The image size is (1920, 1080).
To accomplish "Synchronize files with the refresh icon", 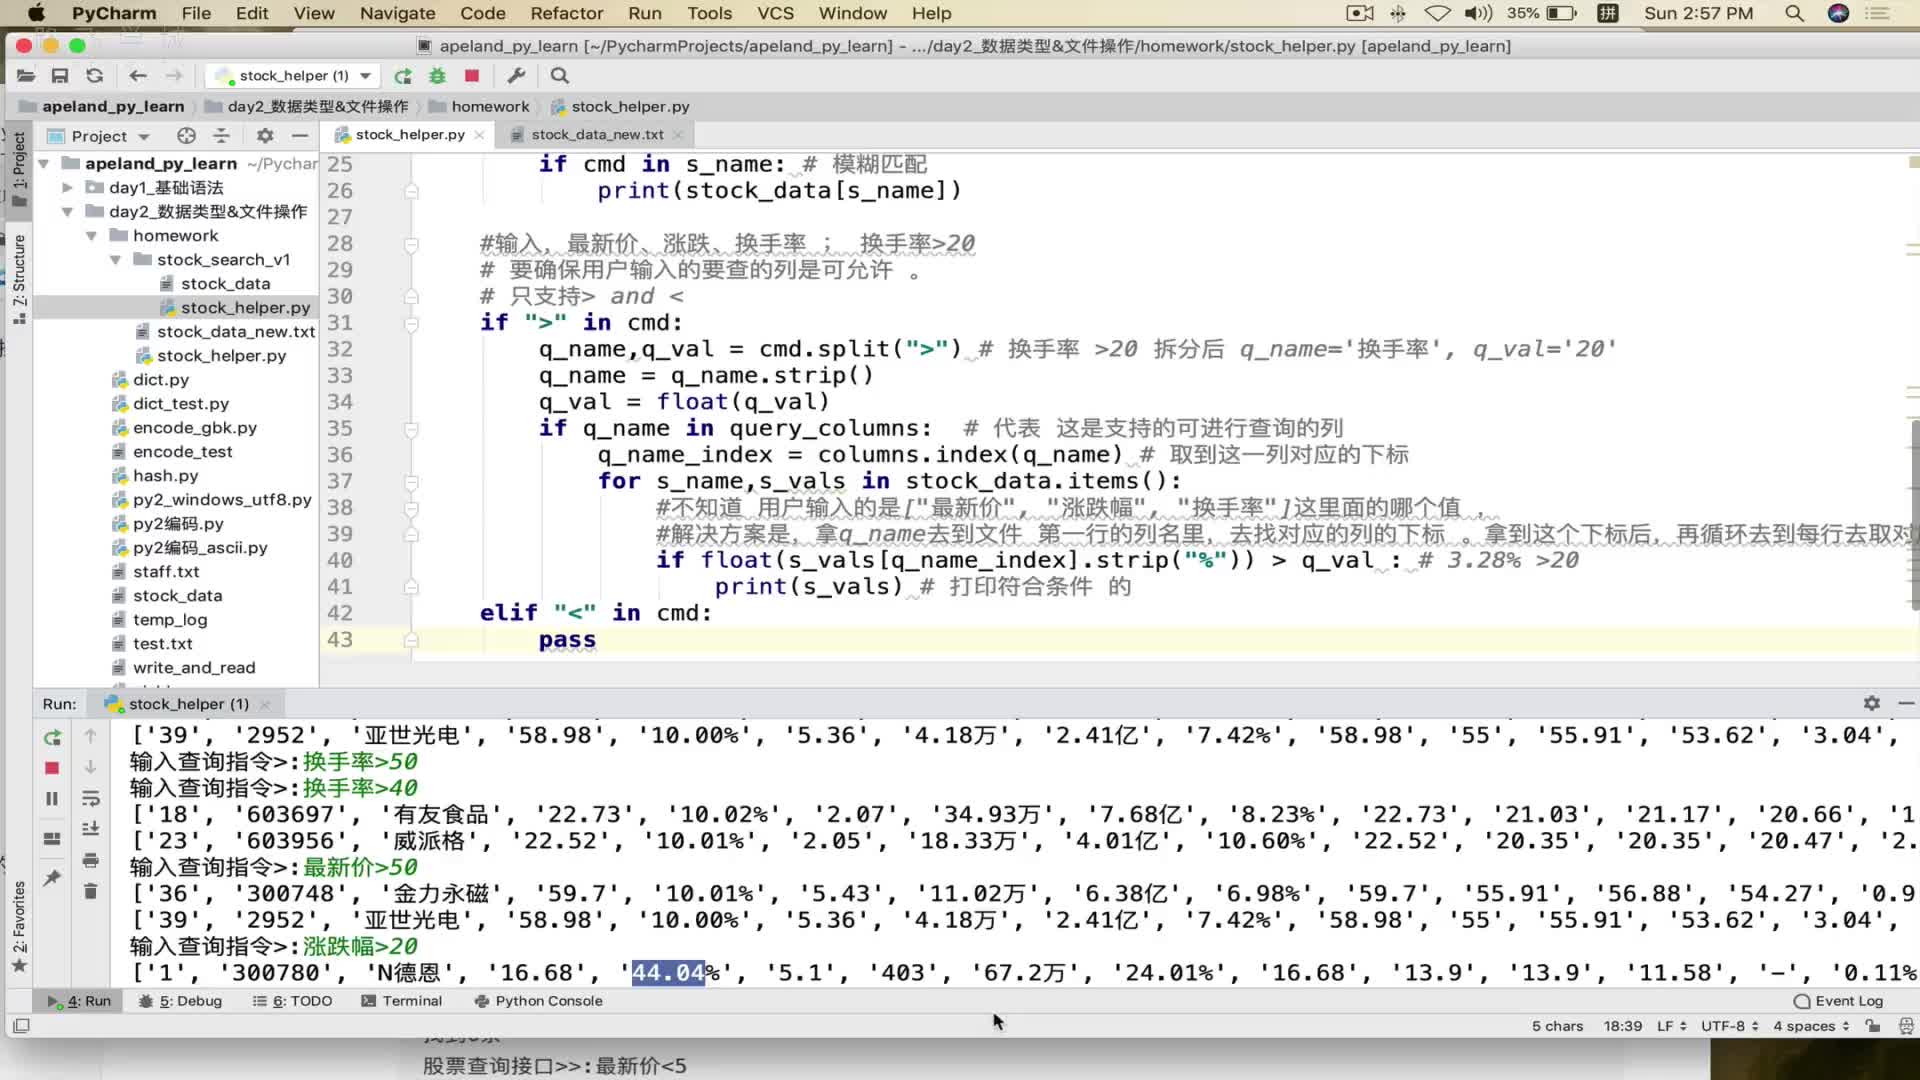I will coord(95,76).
